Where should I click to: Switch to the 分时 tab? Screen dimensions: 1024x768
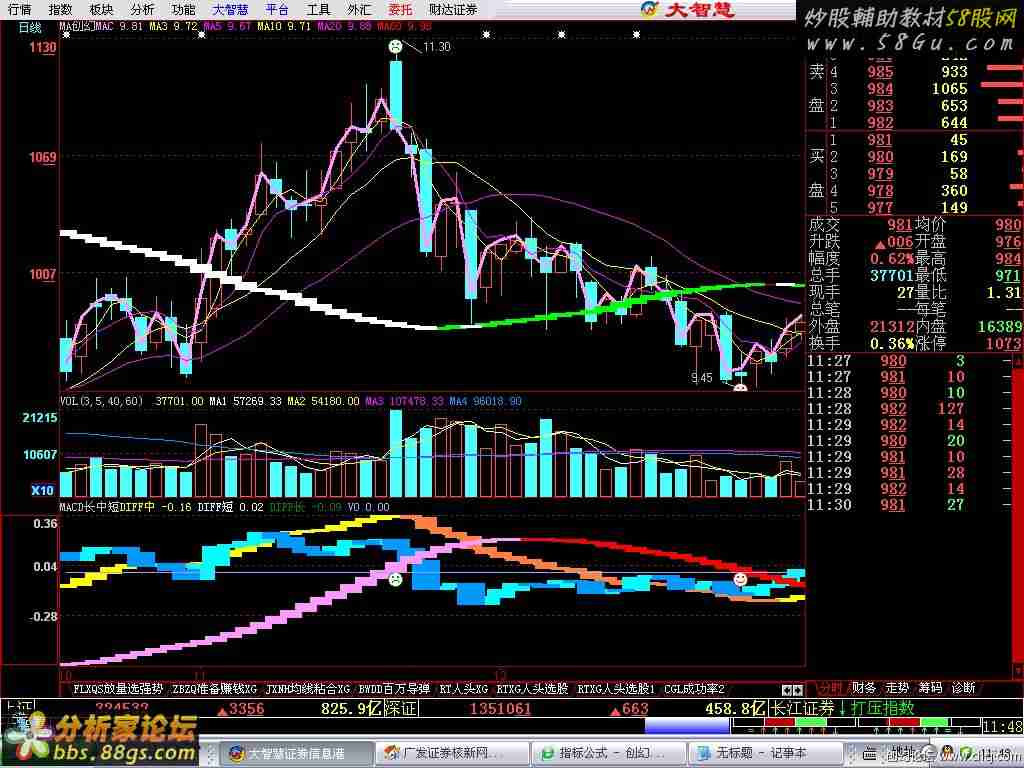coord(830,688)
